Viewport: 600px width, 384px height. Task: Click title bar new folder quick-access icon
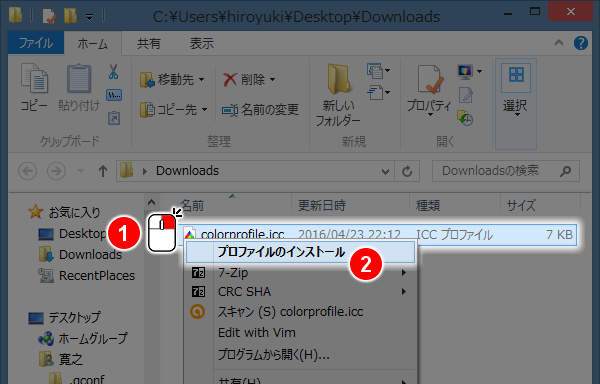click(x=71, y=16)
